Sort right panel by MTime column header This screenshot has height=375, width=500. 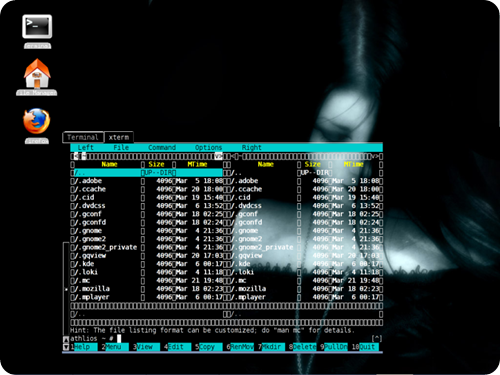pyautogui.click(x=353, y=164)
